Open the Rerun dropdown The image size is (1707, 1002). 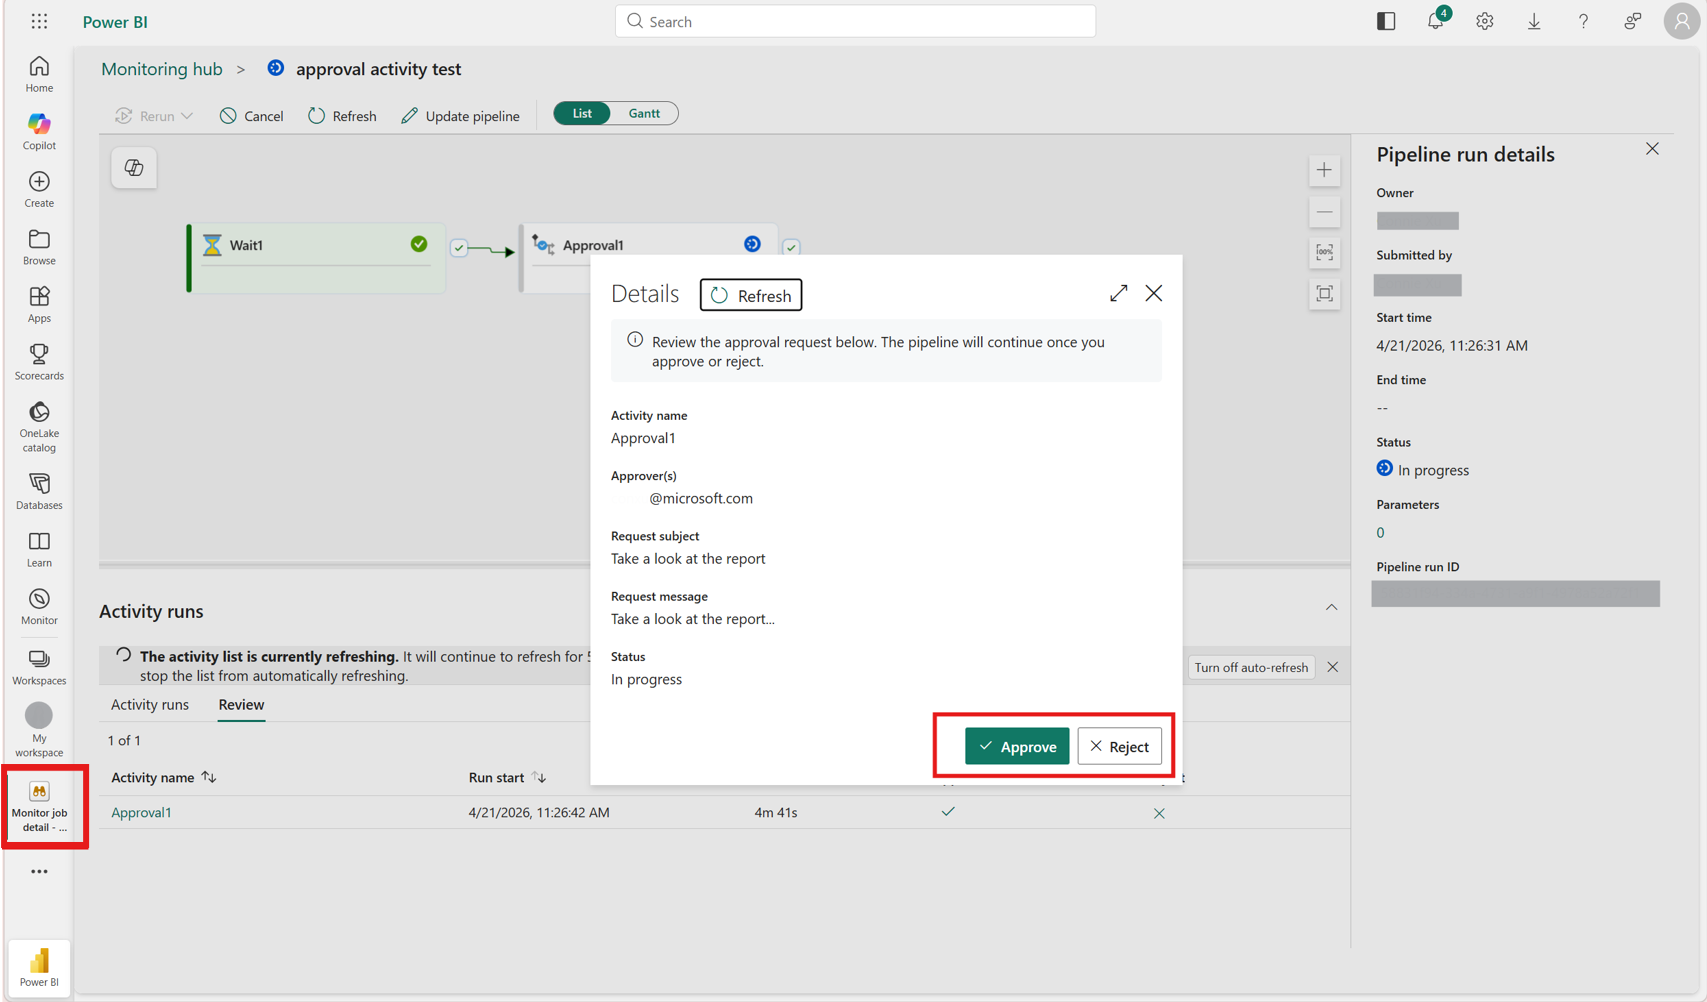154,116
